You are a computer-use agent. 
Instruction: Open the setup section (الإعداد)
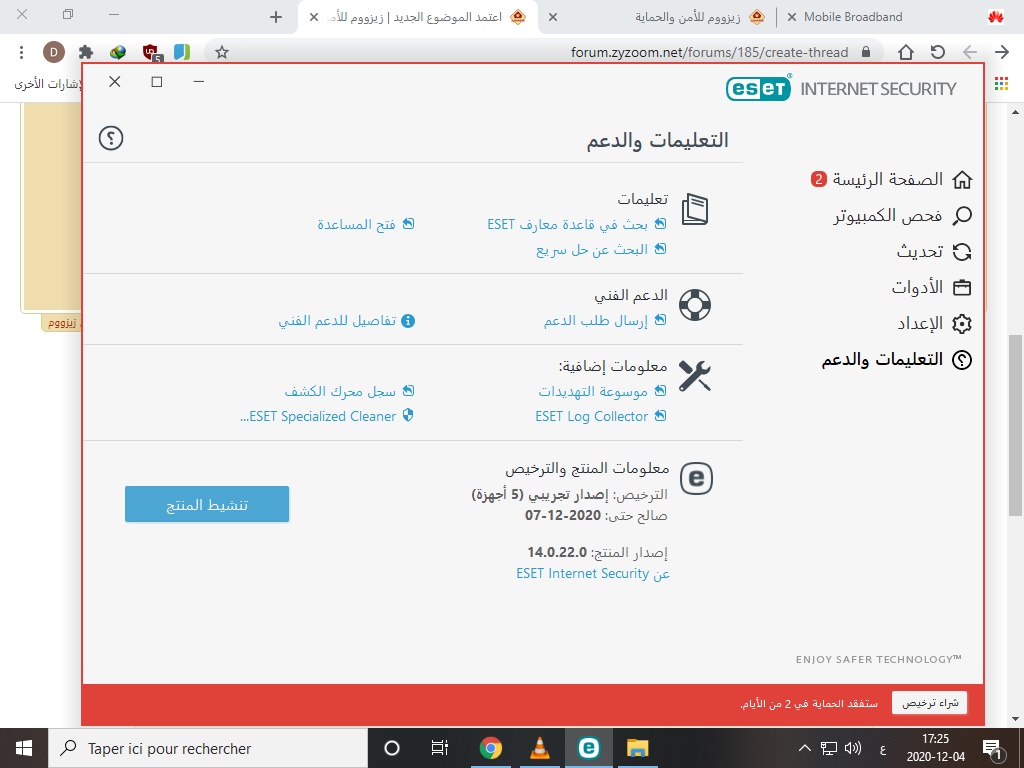[x=934, y=323]
